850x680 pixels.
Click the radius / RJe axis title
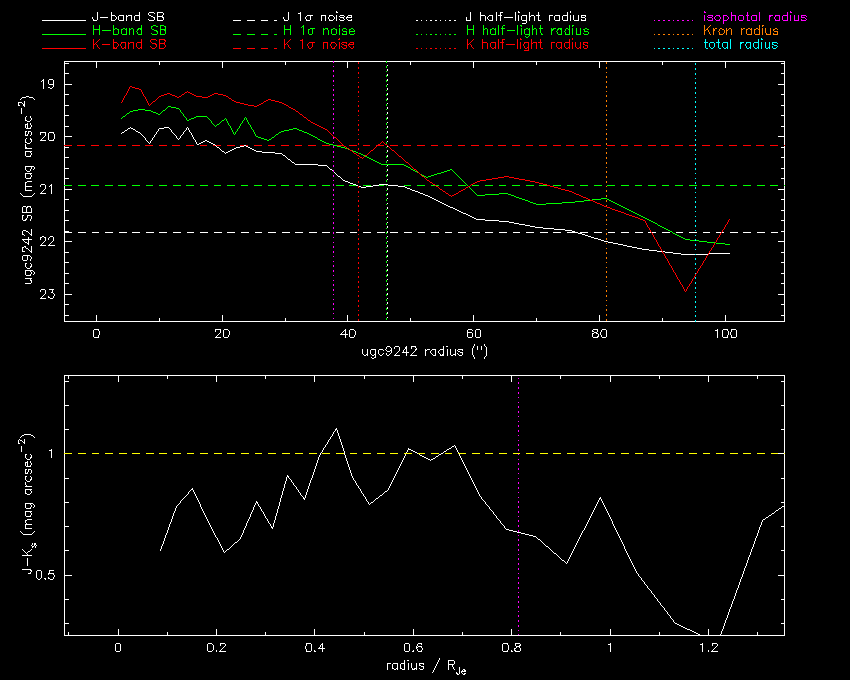[426, 666]
